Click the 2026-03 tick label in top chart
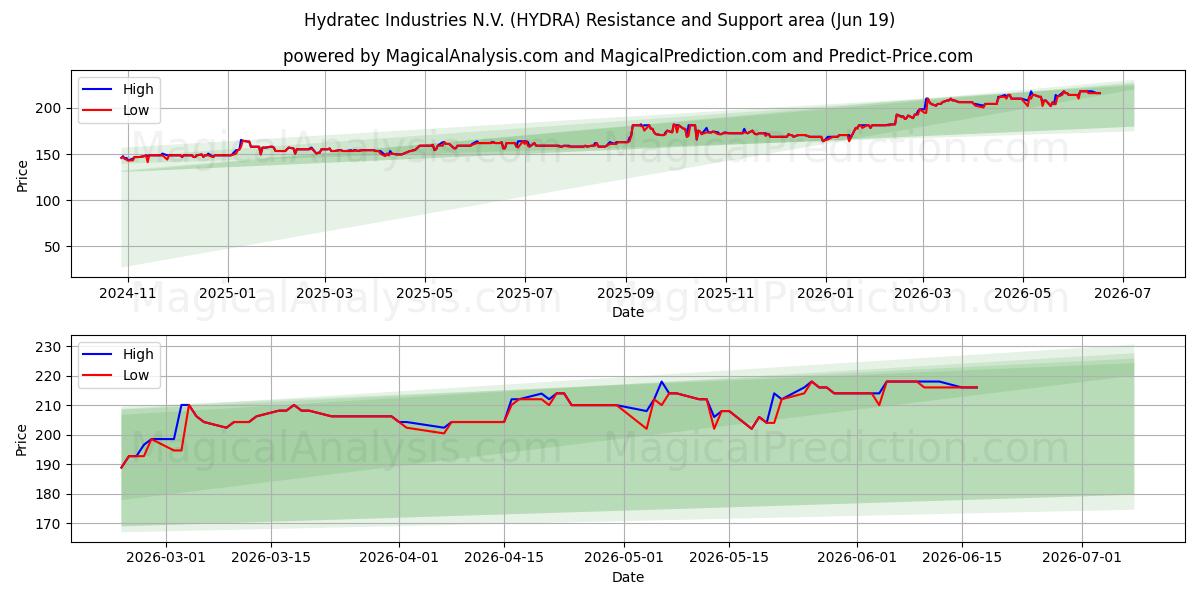 click(922, 293)
